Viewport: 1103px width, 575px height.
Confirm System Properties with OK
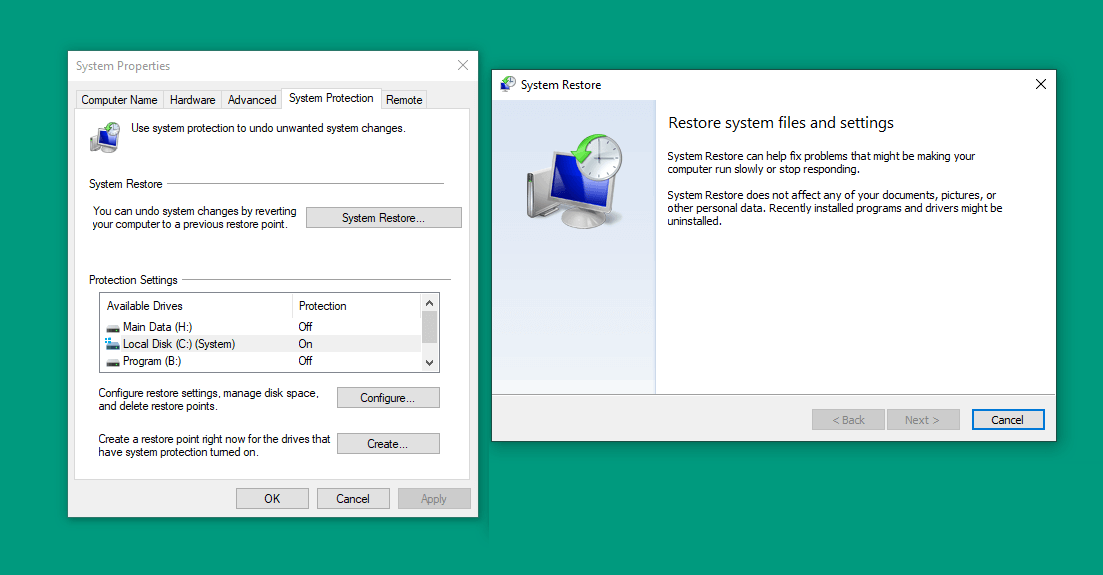[x=272, y=499]
